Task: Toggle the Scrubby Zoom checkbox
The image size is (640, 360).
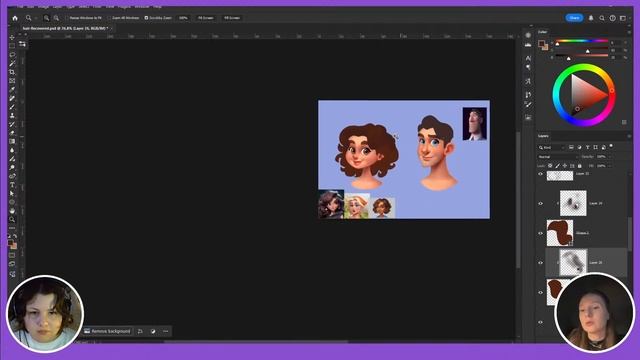Action: (x=146, y=18)
